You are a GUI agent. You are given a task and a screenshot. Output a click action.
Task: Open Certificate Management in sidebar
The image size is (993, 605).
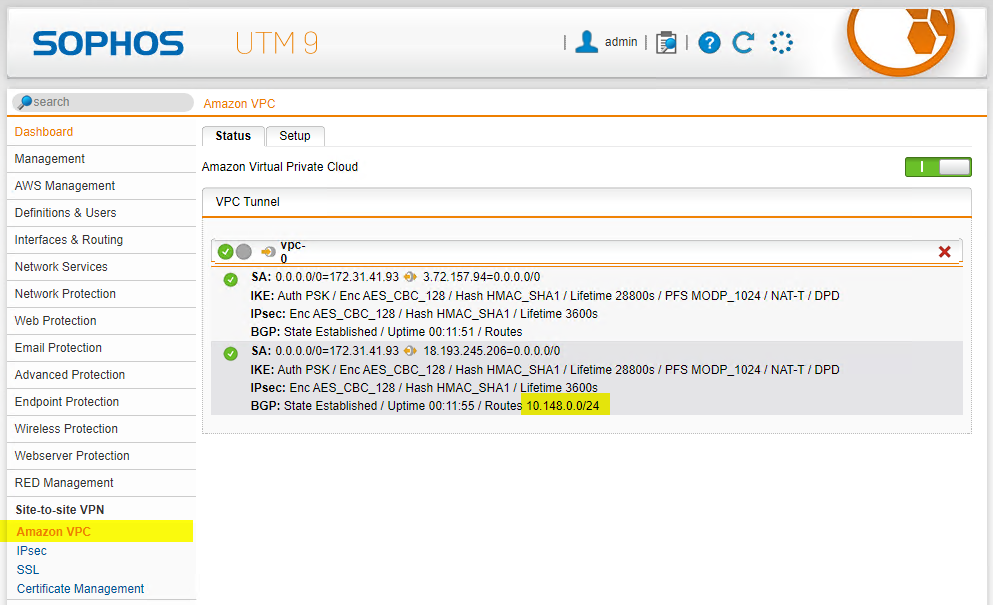pos(81,589)
